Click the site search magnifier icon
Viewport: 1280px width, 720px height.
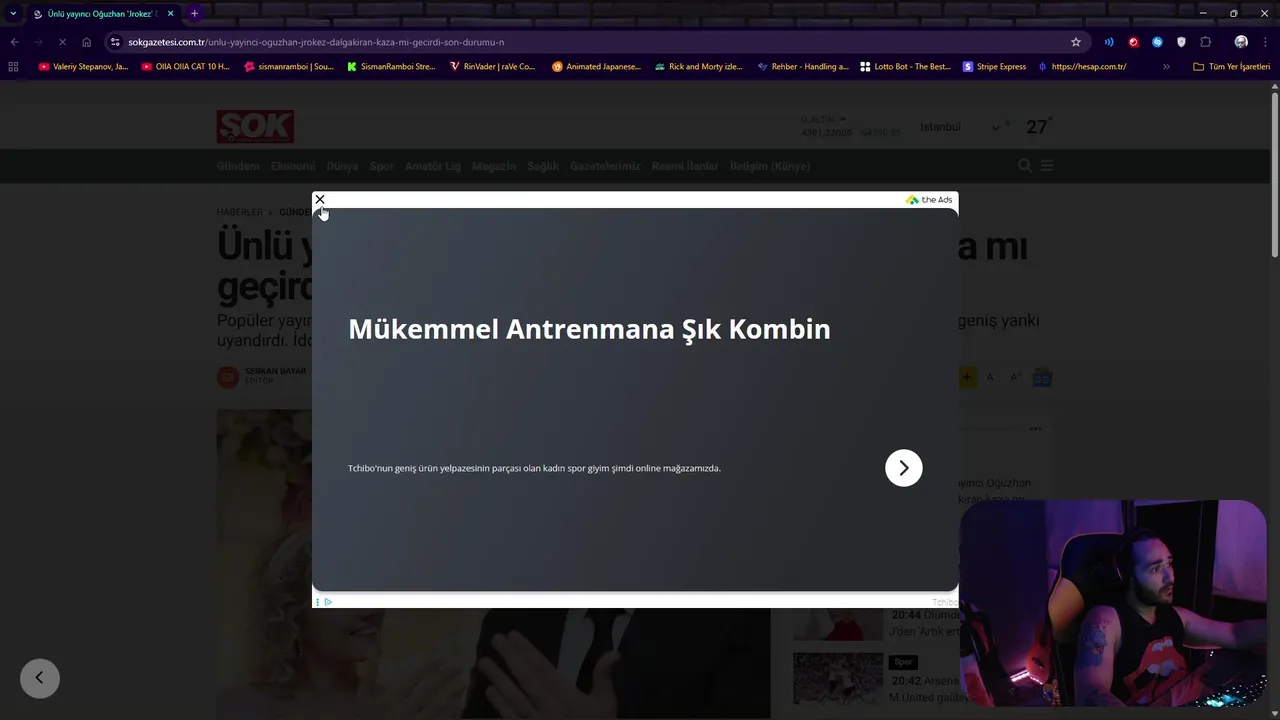tap(1024, 166)
